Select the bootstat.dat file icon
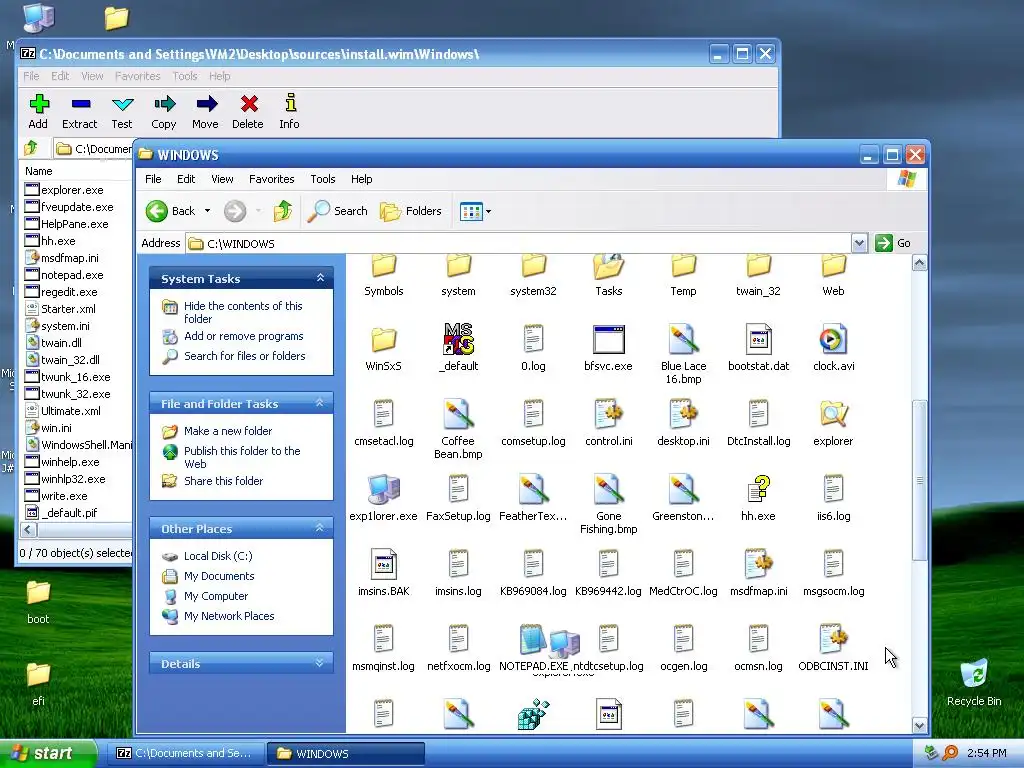This screenshot has height=768, width=1024. coord(759,340)
